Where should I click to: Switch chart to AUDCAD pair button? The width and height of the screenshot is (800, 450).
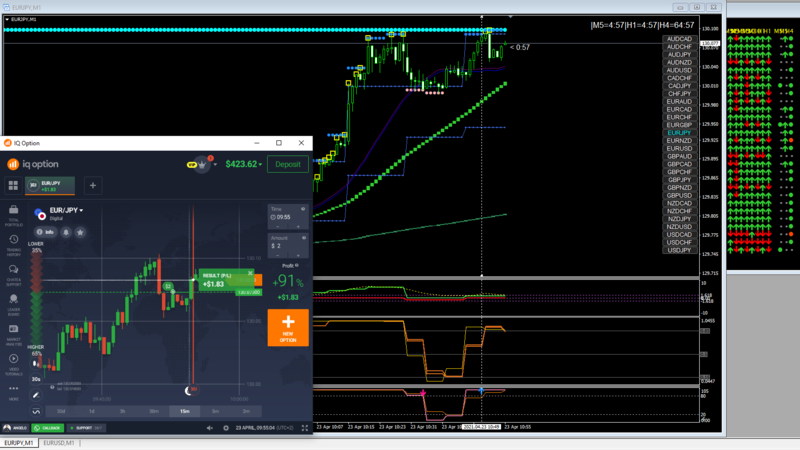679,39
